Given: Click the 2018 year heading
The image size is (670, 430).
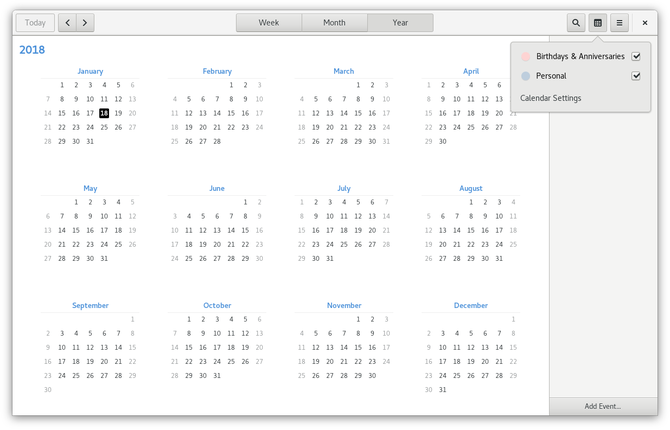Looking at the screenshot, I should pyautogui.click(x=32, y=50).
